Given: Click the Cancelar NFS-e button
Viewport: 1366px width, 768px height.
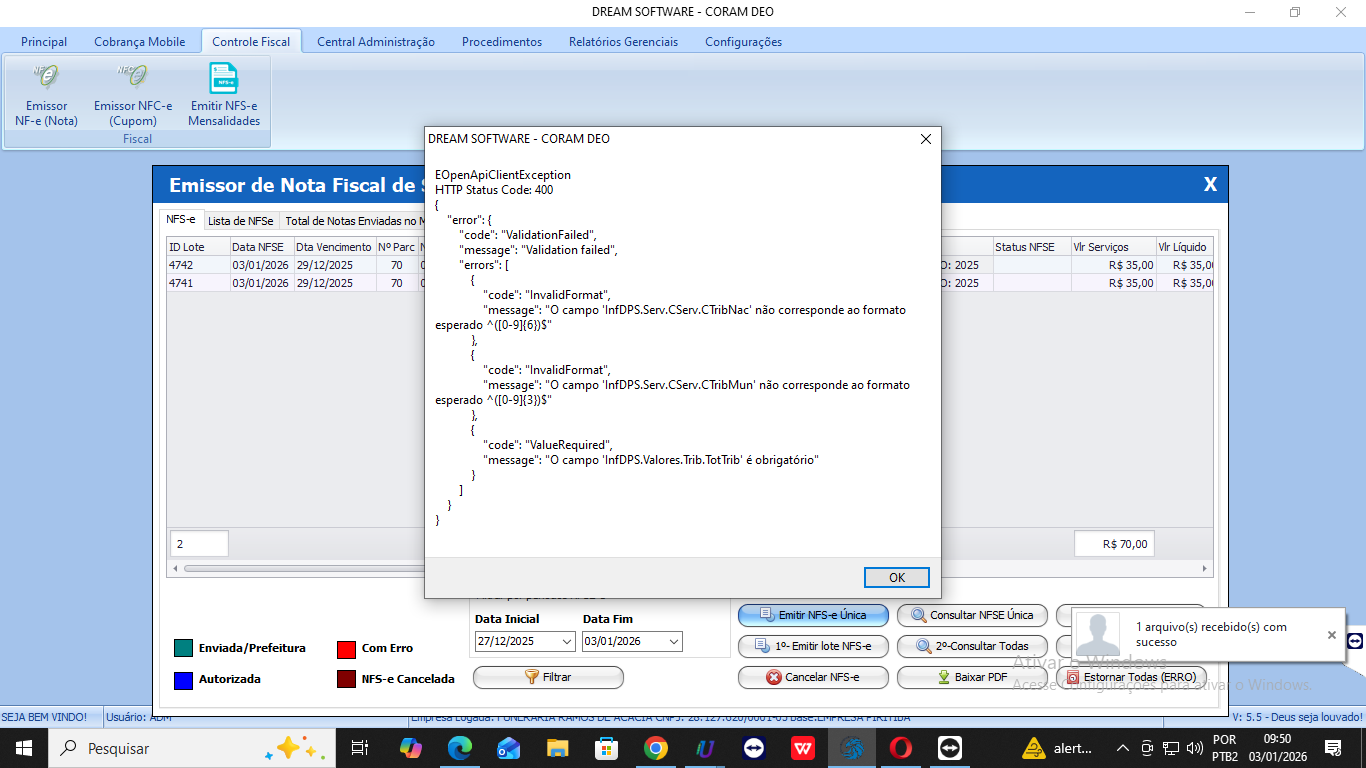Looking at the screenshot, I should tap(812, 677).
